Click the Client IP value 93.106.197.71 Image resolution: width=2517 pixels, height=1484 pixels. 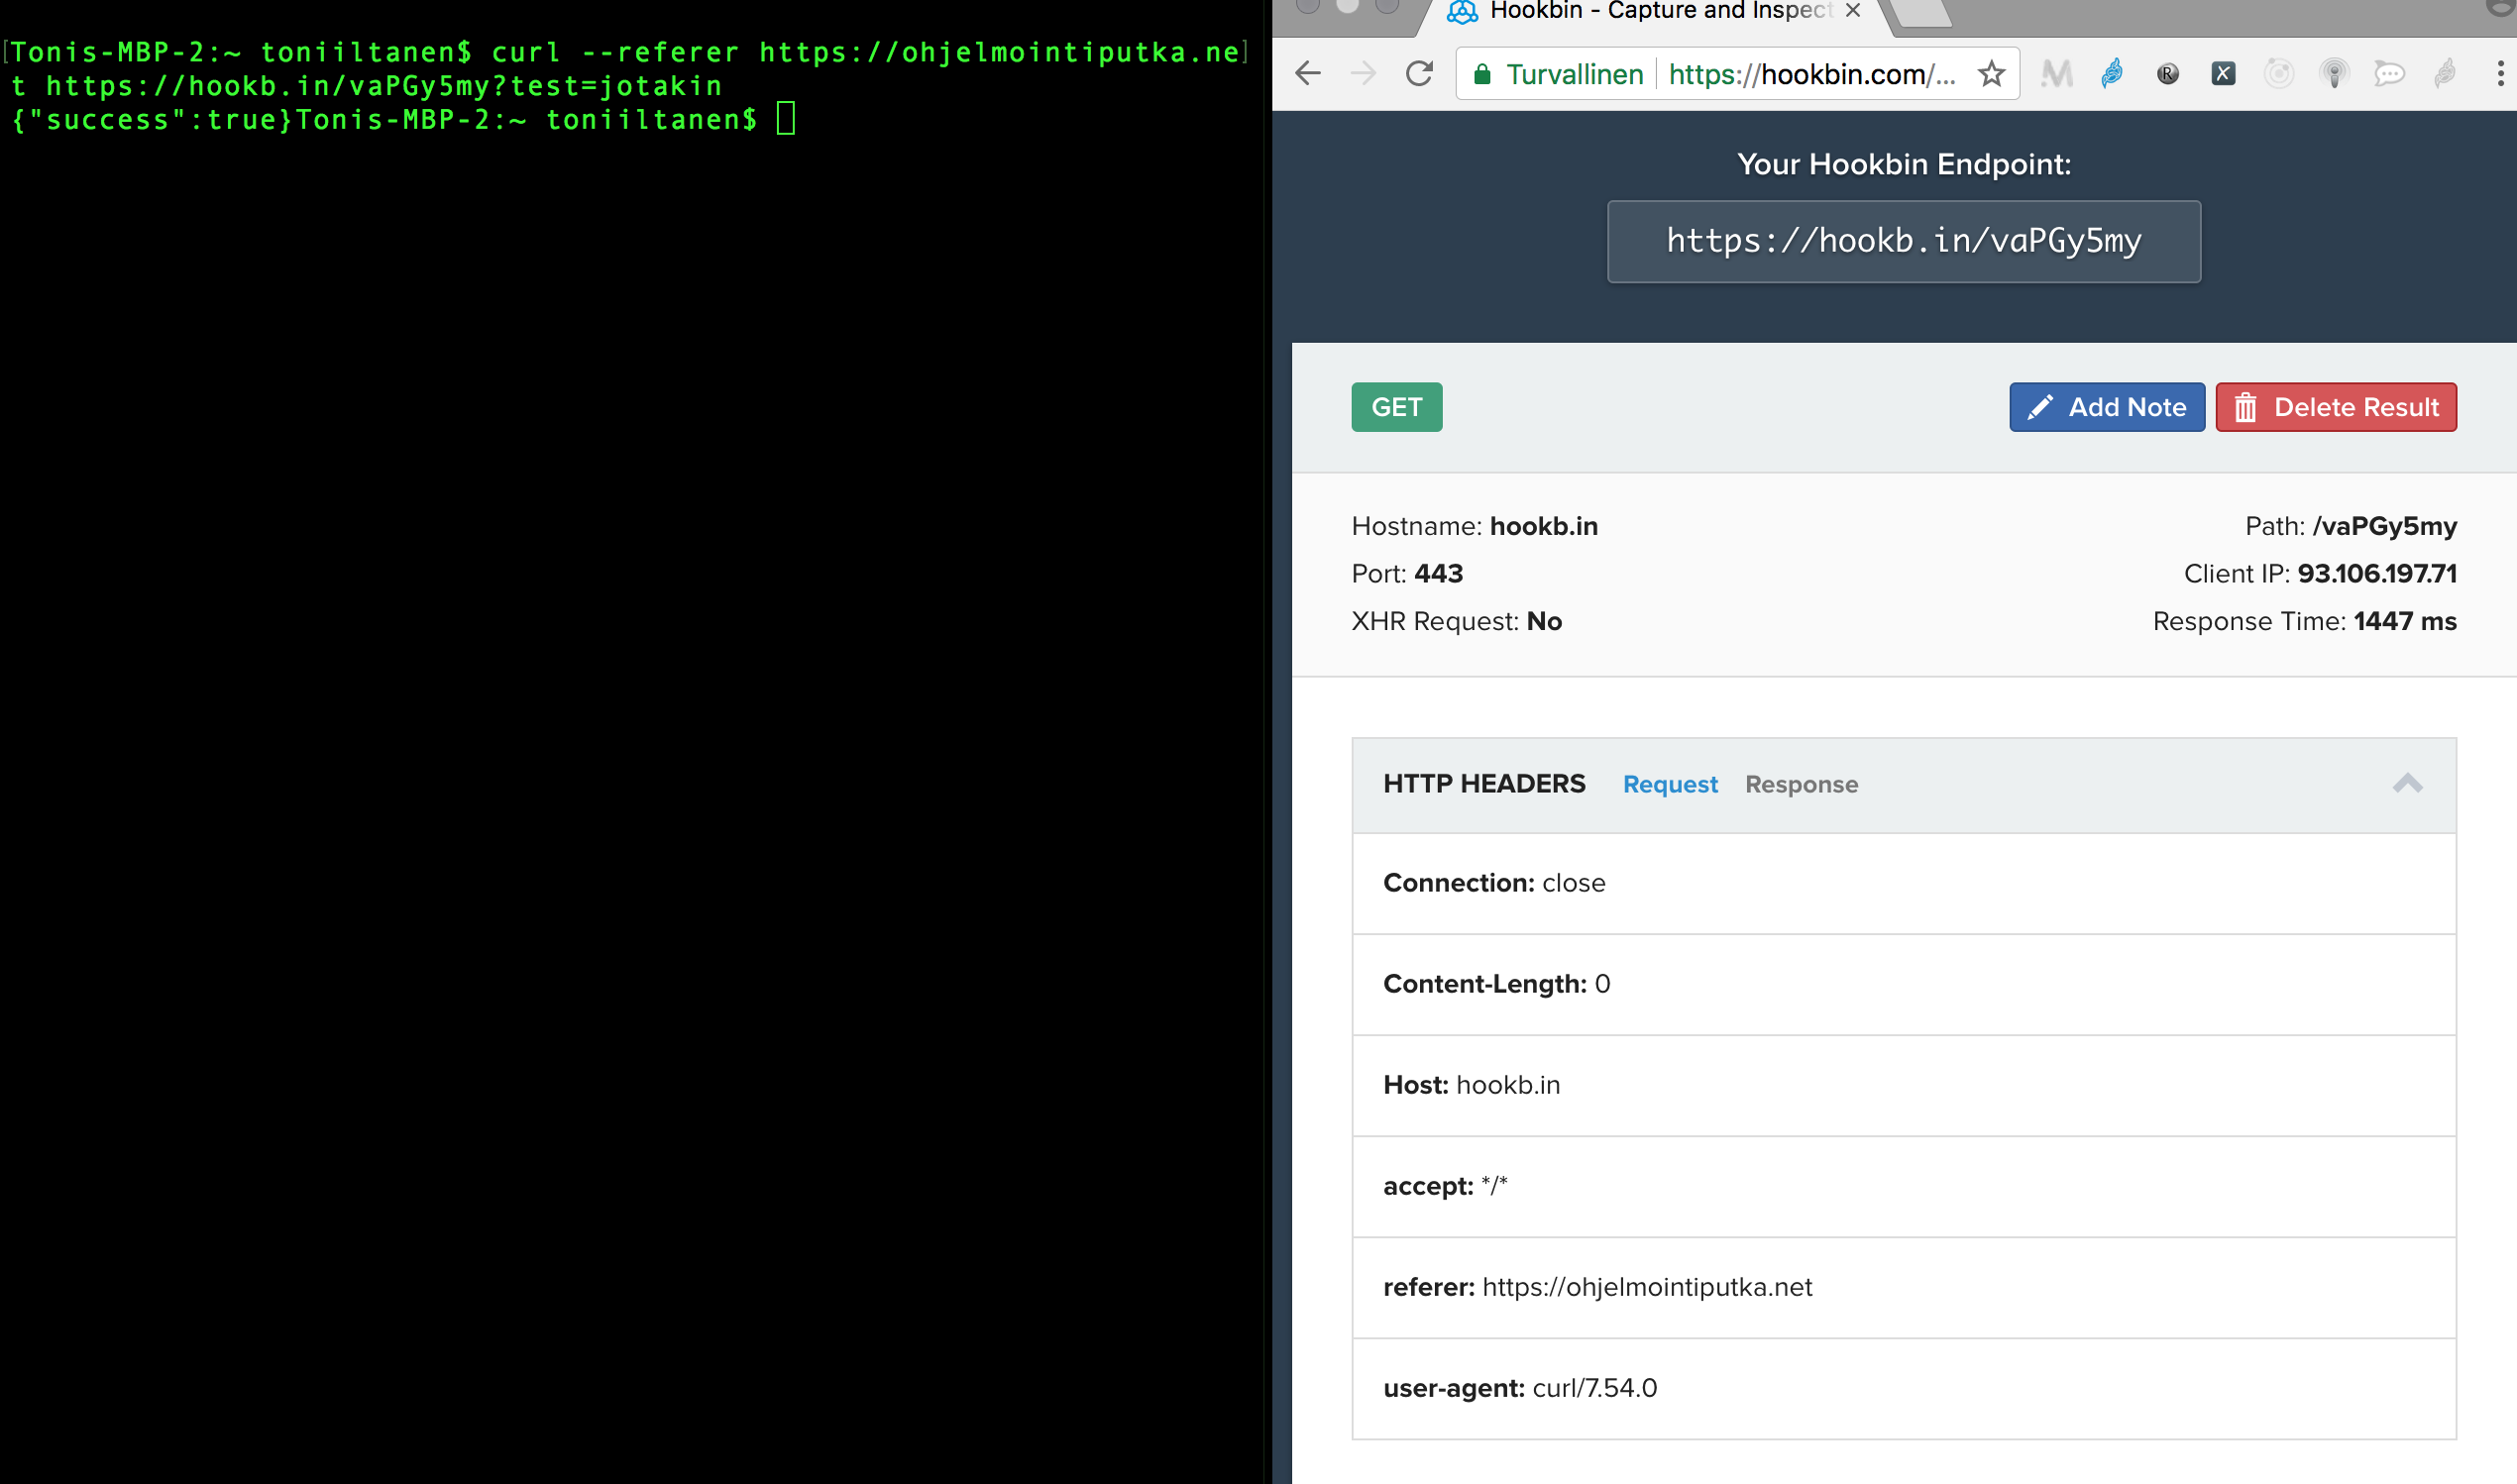[2376, 573]
